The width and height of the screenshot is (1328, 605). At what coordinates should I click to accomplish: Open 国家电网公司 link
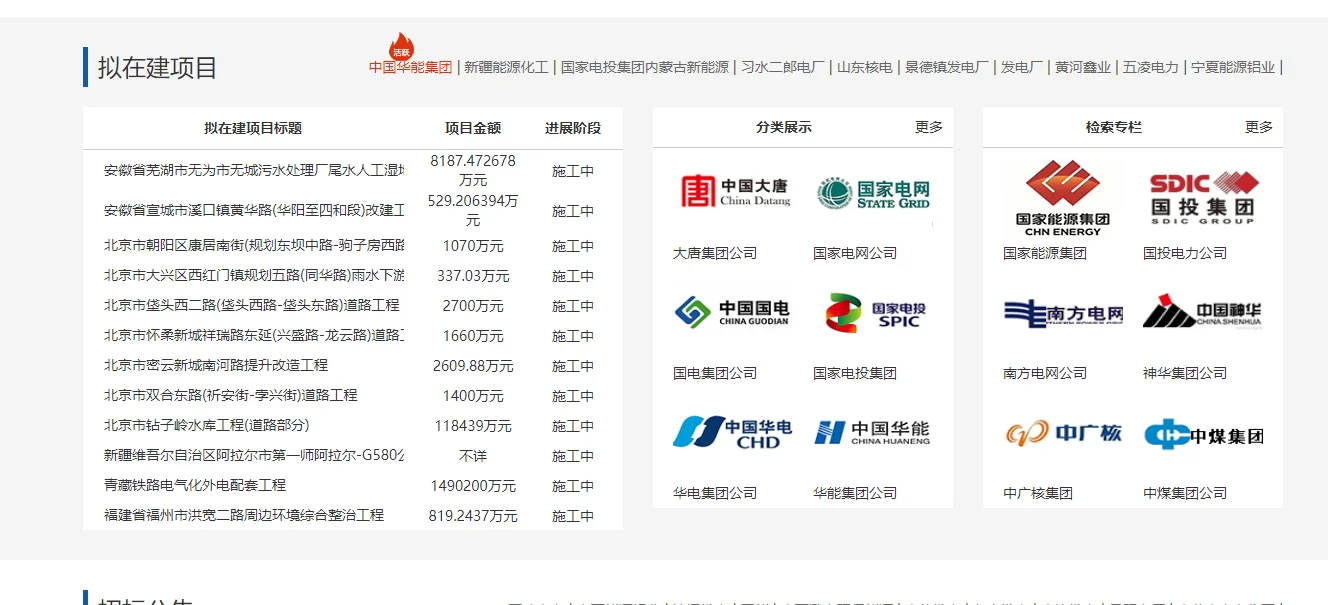[x=855, y=253]
